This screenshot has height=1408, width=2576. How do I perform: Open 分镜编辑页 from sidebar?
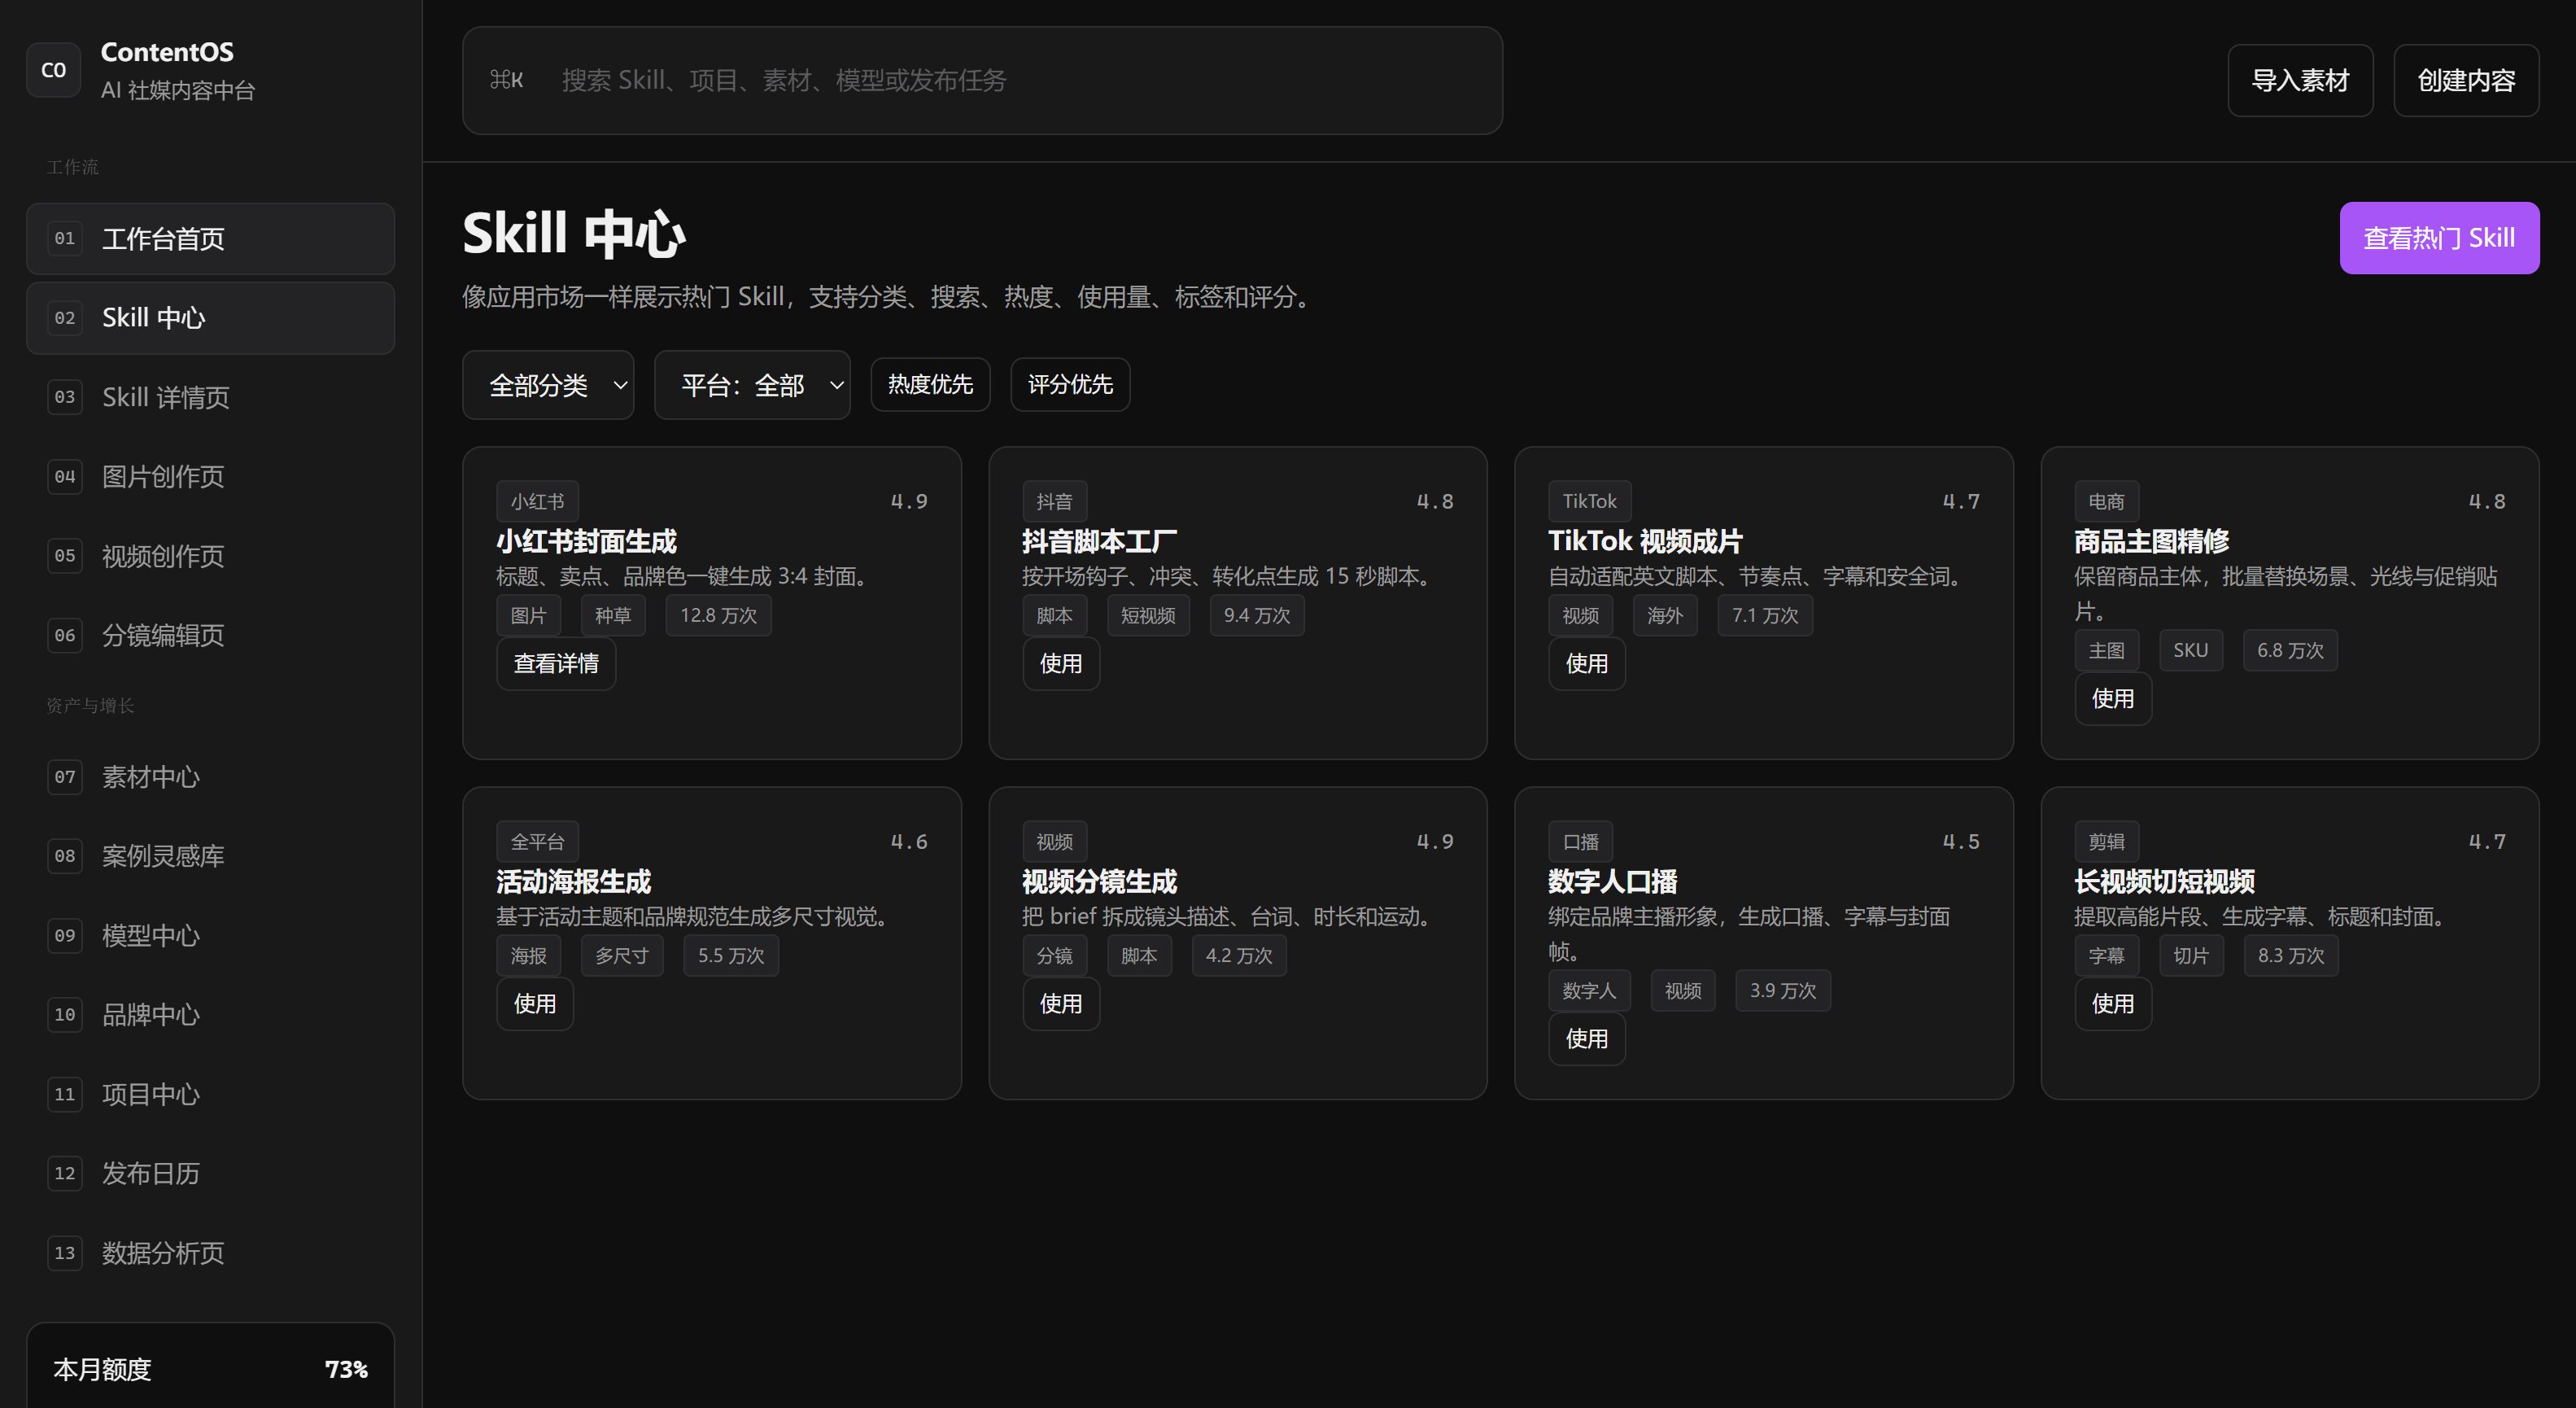(210, 635)
